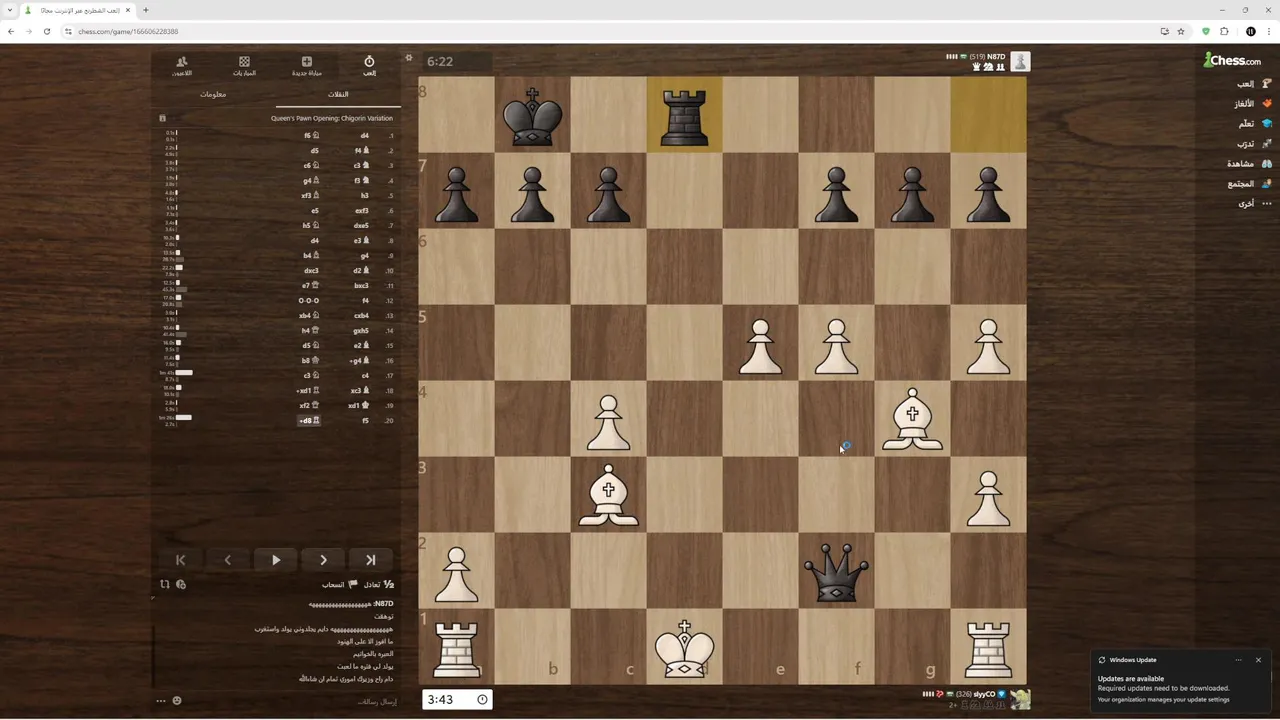Select the Players (اللاعبون) icon
This screenshot has width=1280, height=720.
[x=181, y=66]
